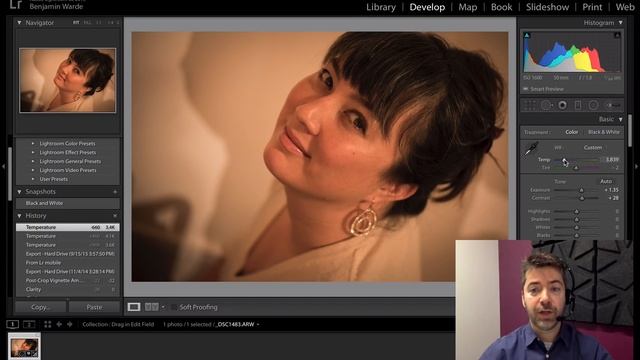Set Navigator zoom to FILL

[x=87, y=23]
